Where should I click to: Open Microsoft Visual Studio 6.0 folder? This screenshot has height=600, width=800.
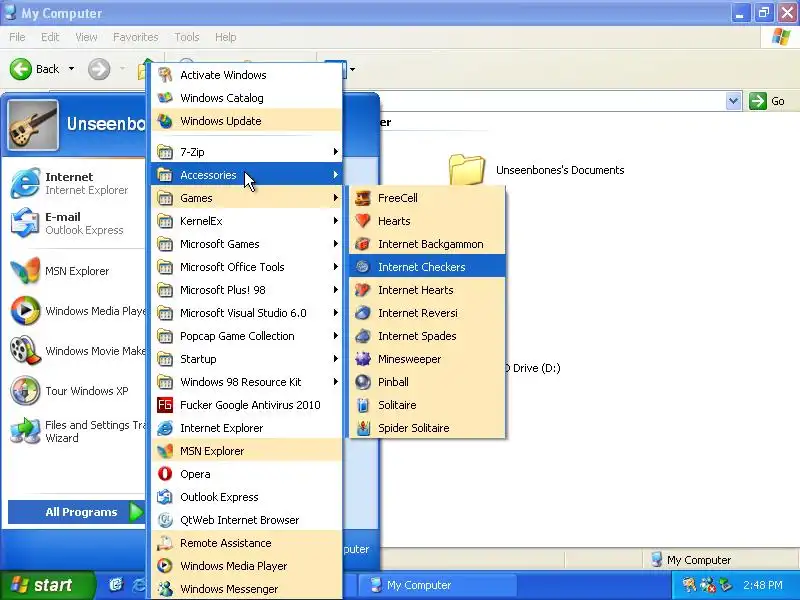(x=246, y=313)
